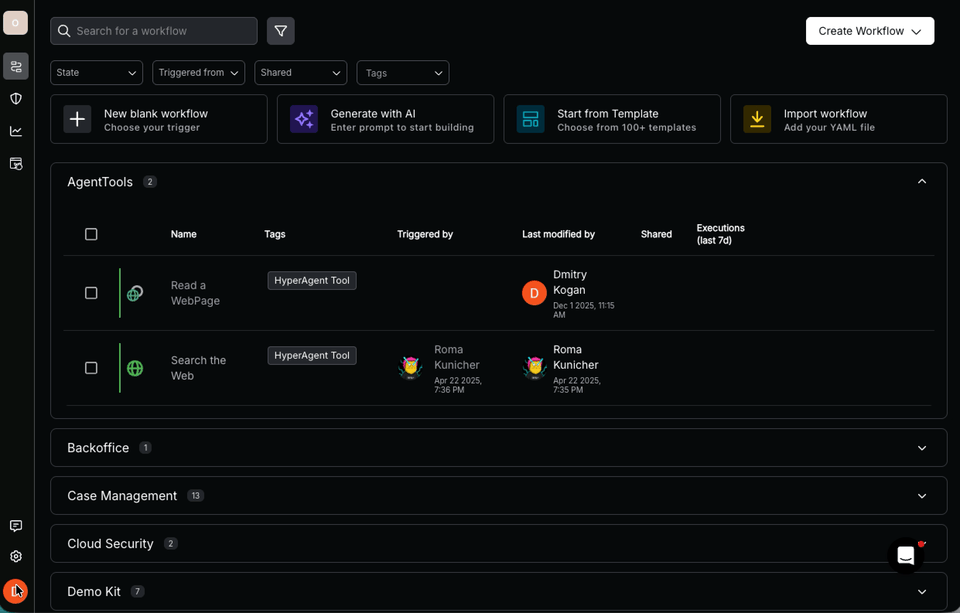The width and height of the screenshot is (960, 613).
Task: Open the settings gear in sidebar
Action: [16, 556]
